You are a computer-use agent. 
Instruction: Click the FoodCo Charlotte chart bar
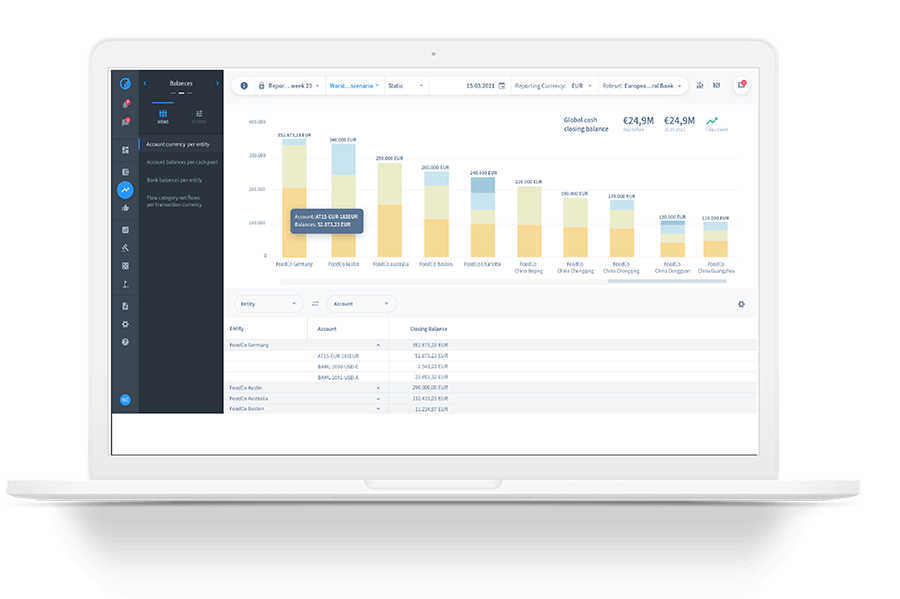point(483,217)
